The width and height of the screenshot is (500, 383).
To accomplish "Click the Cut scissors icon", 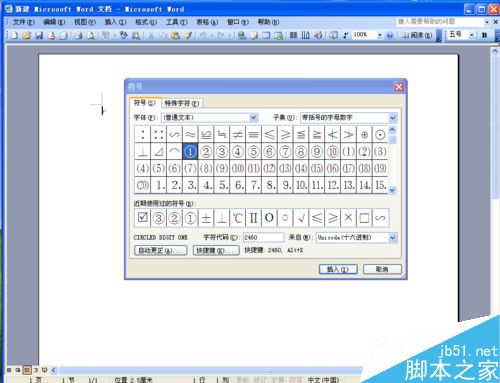I will pyautogui.click(x=151, y=35).
